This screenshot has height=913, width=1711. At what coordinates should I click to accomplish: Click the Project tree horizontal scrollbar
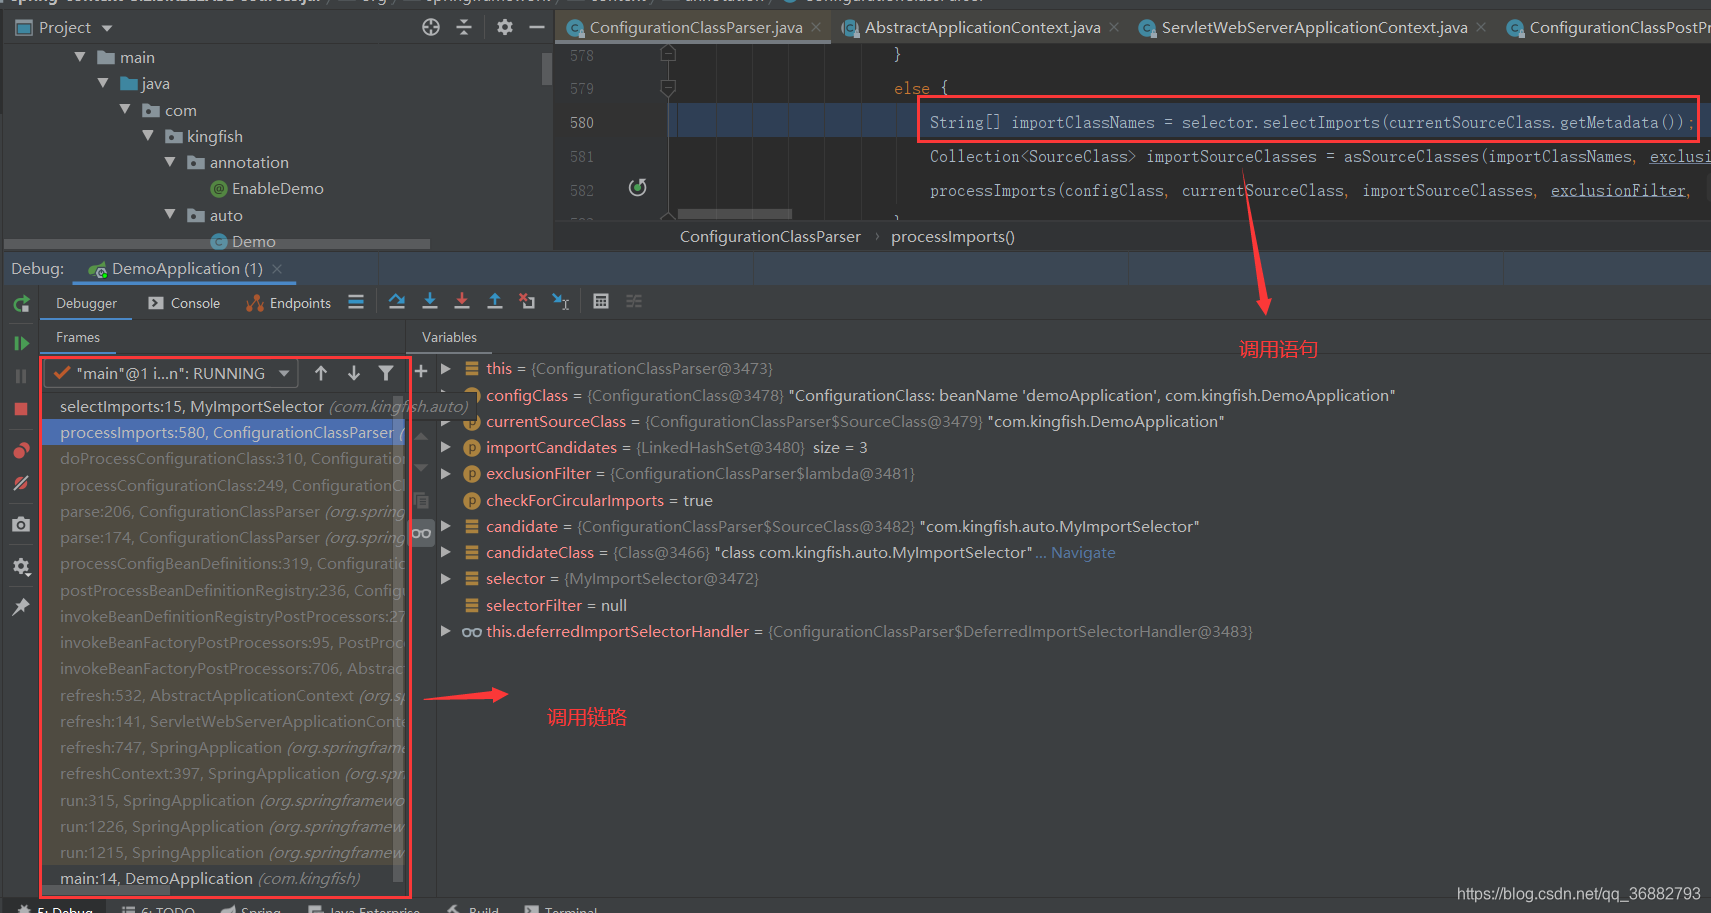click(217, 244)
